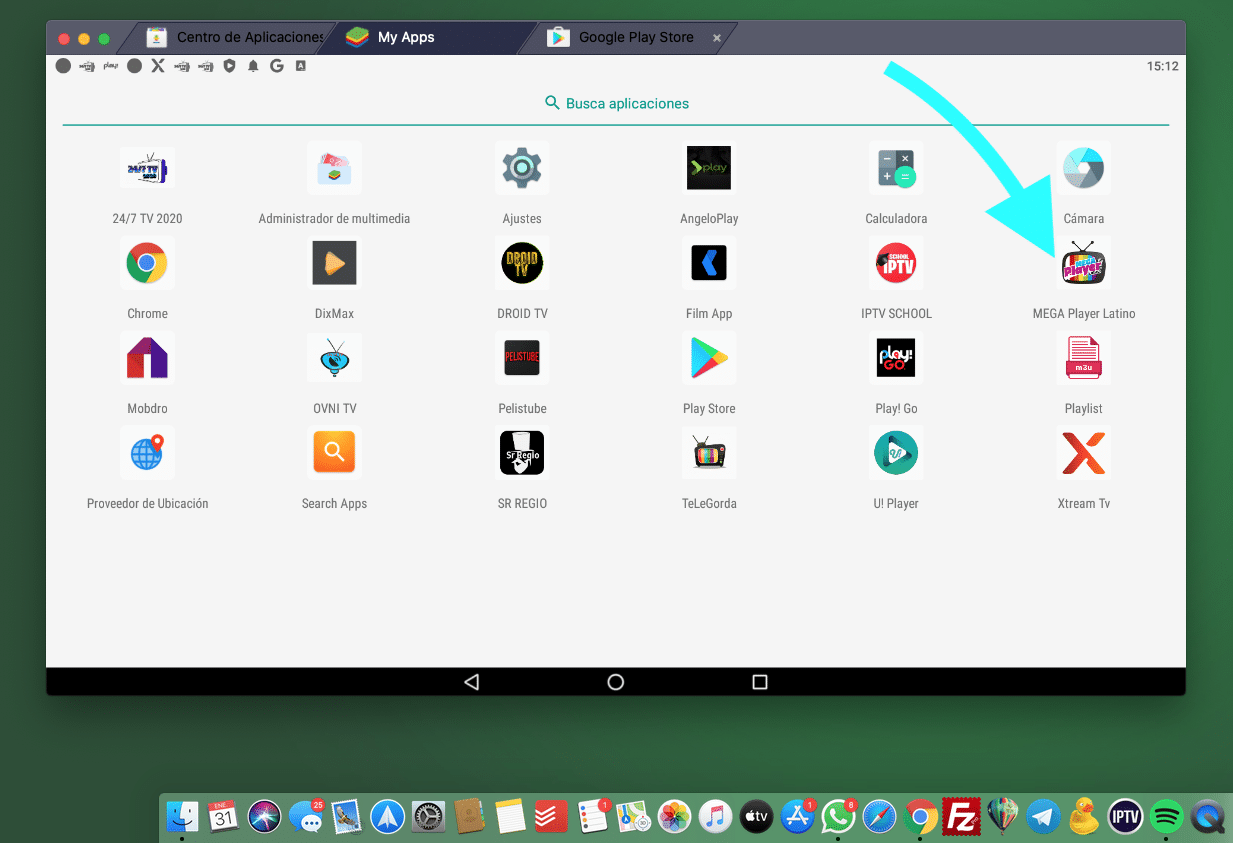
Task: Open the IPTV SCHOOL application
Action: (x=896, y=263)
